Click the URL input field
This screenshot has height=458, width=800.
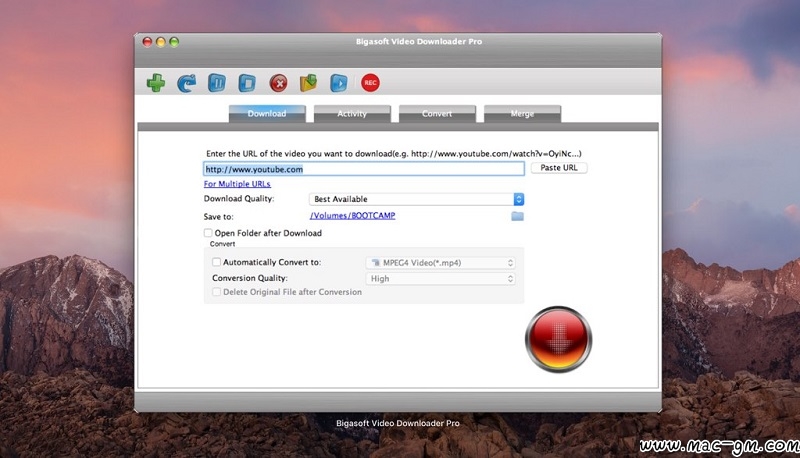pos(364,169)
